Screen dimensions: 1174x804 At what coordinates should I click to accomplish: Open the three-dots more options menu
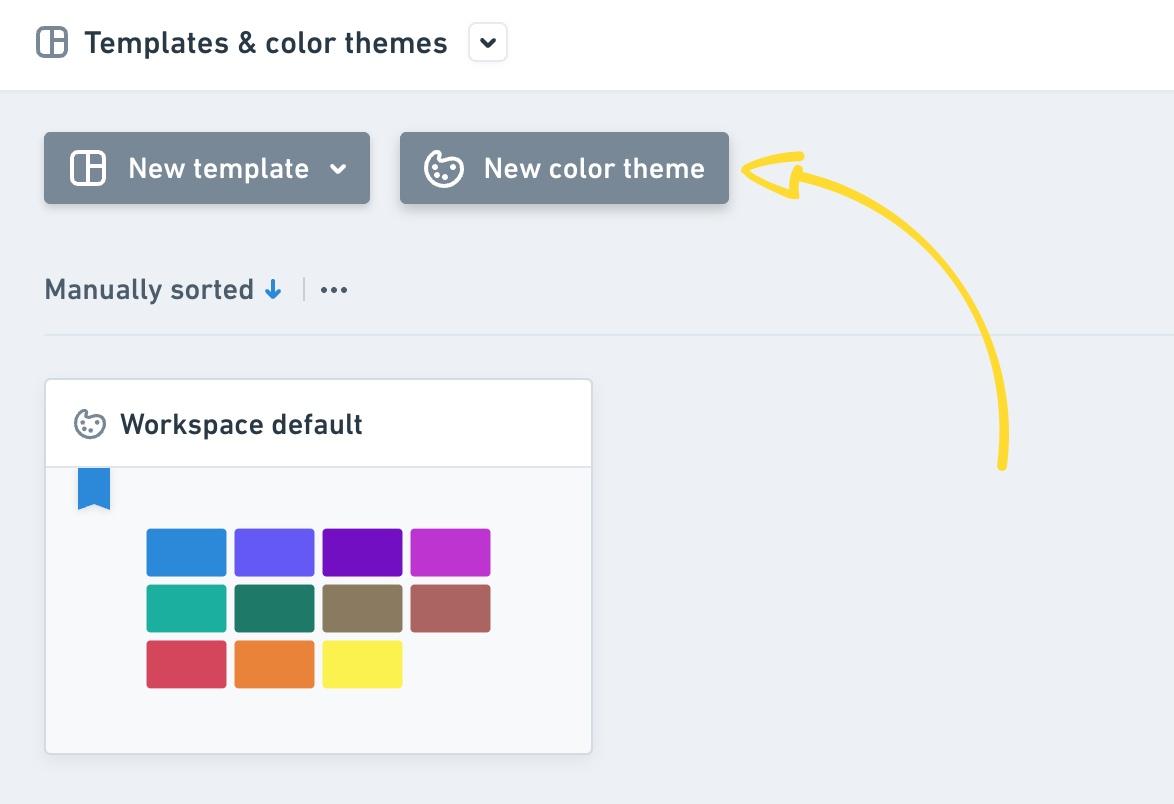pyautogui.click(x=334, y=290)
